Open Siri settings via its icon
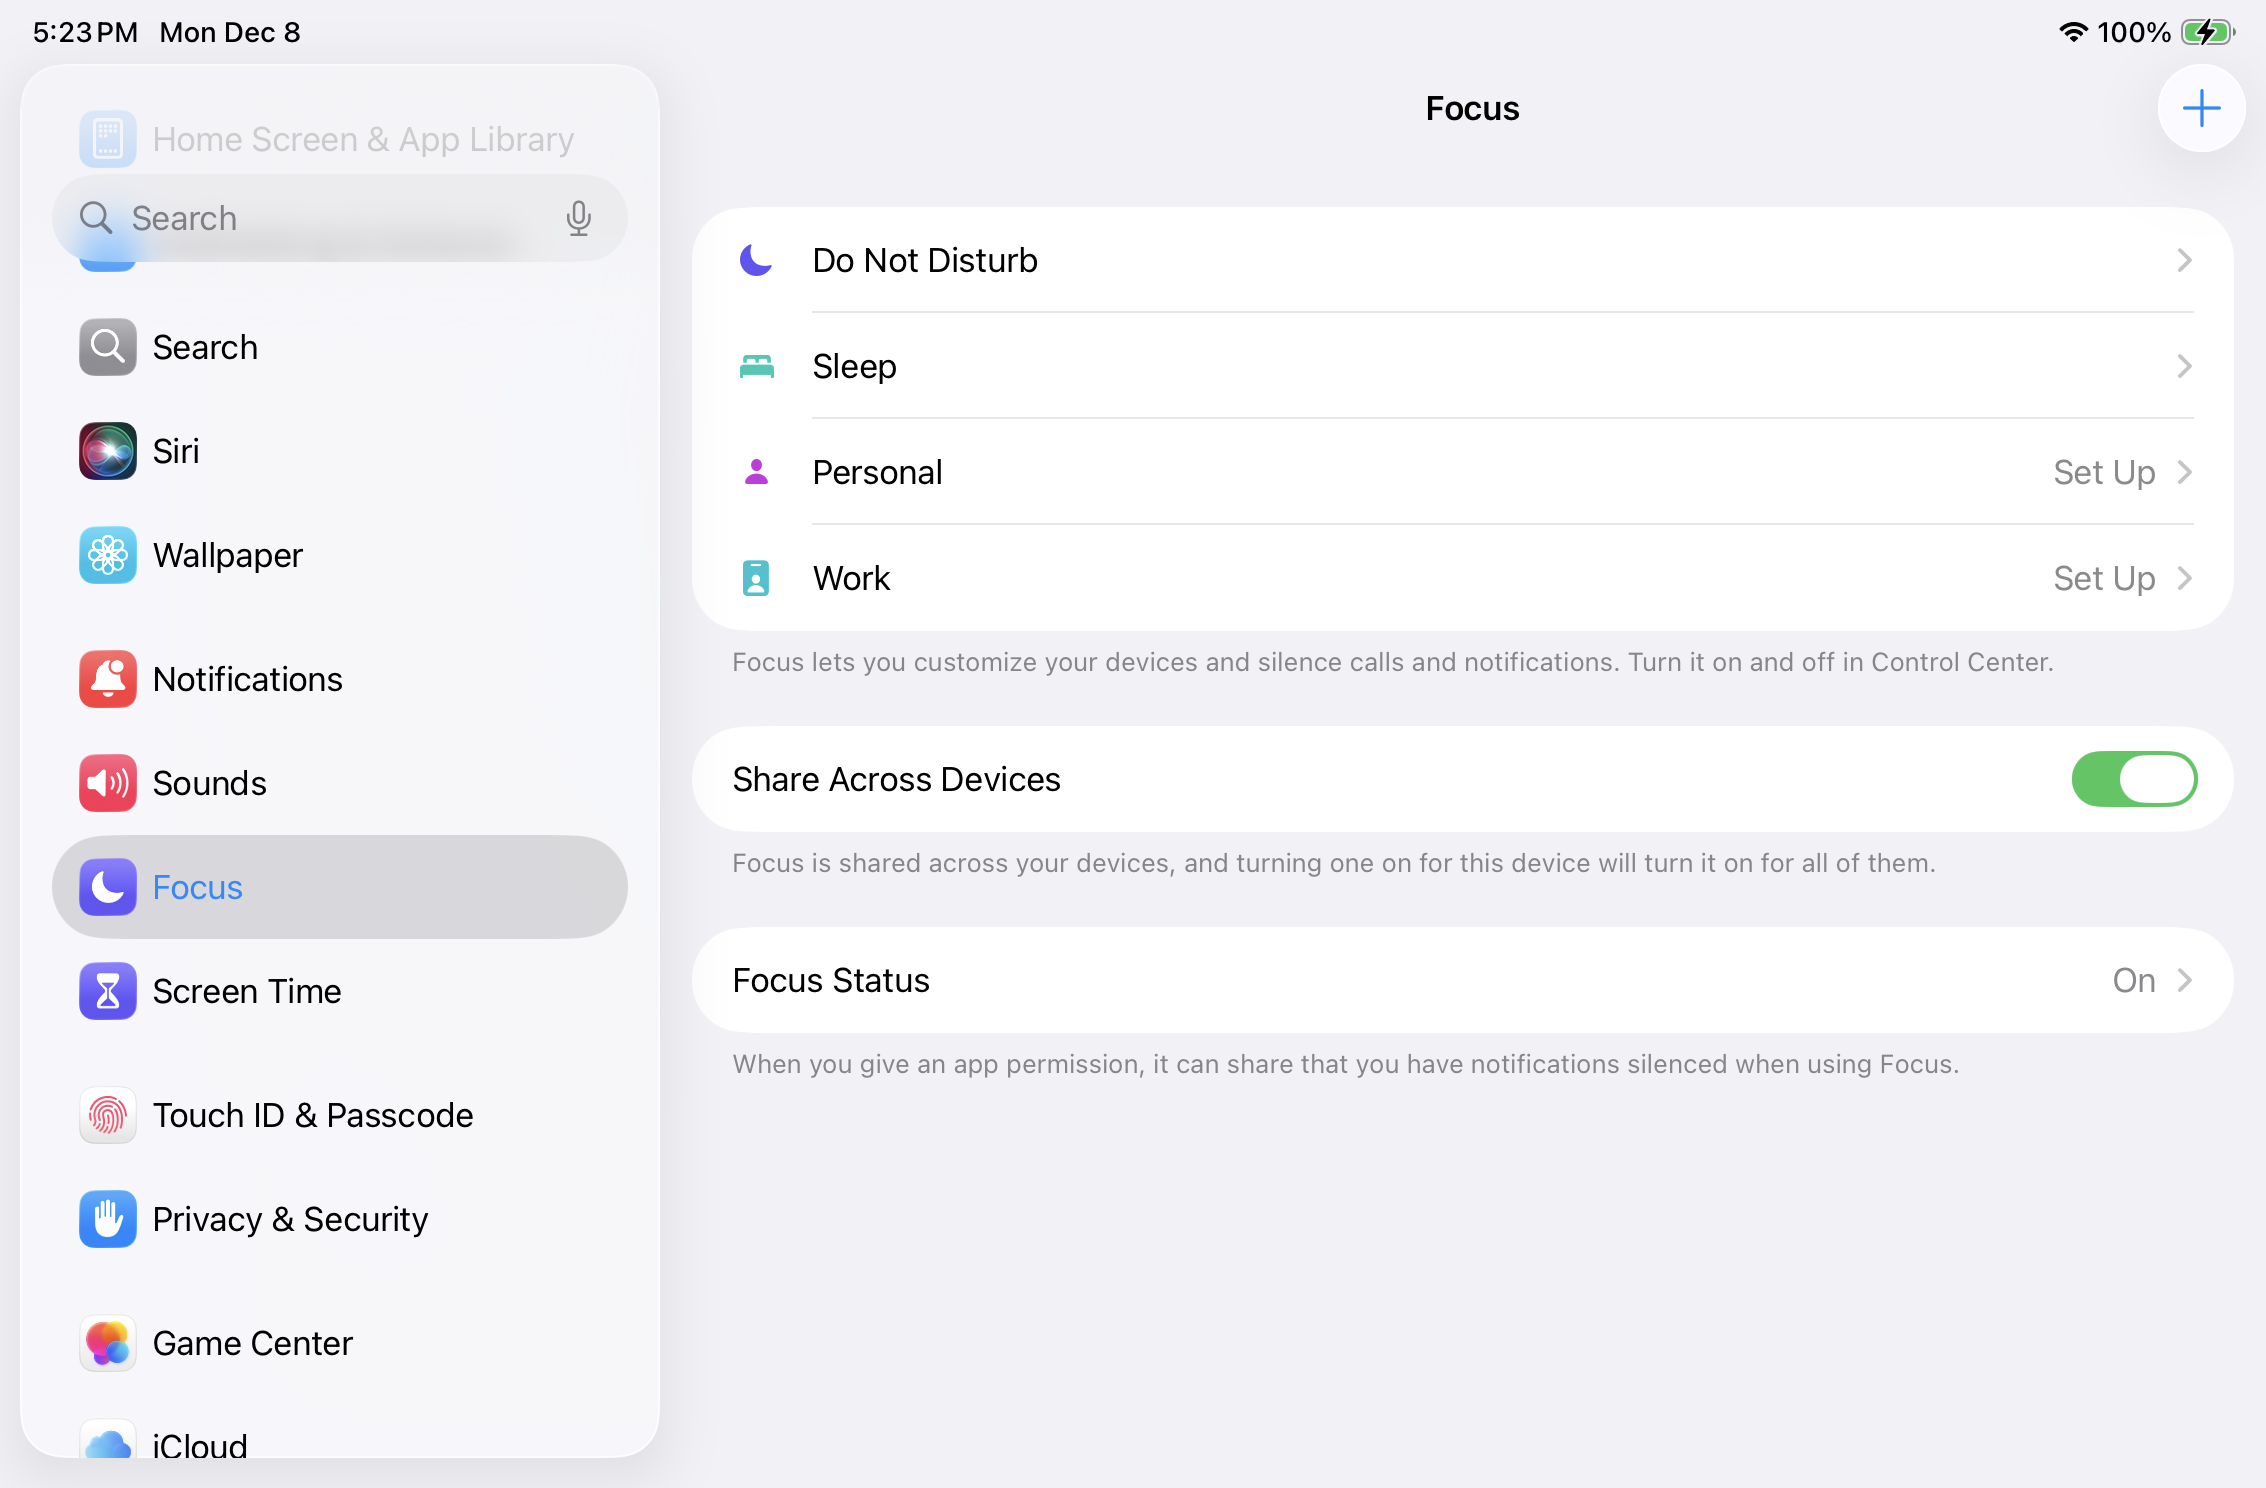The height and width of the screenshot is (1488, 2266). point(108,451)
